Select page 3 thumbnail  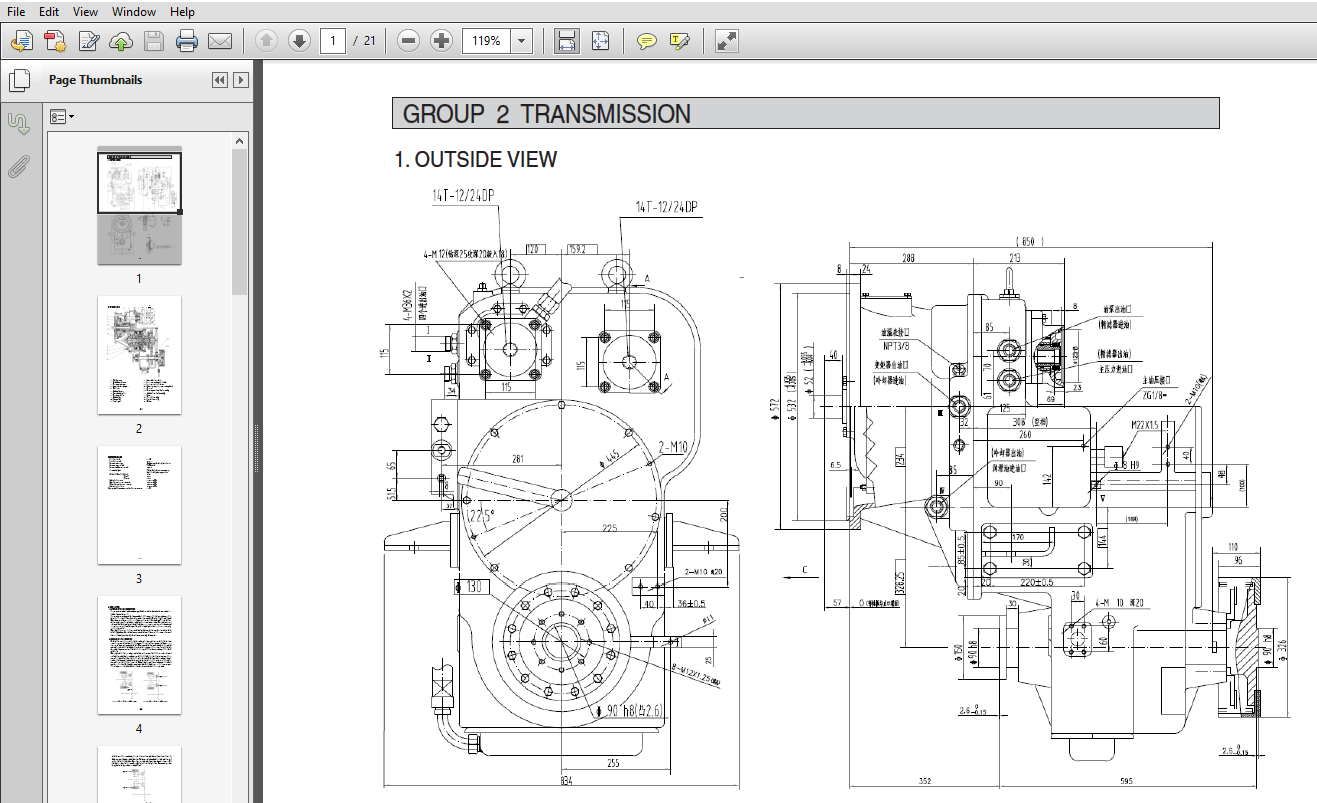pyautogui.click(x=139, y=505)
